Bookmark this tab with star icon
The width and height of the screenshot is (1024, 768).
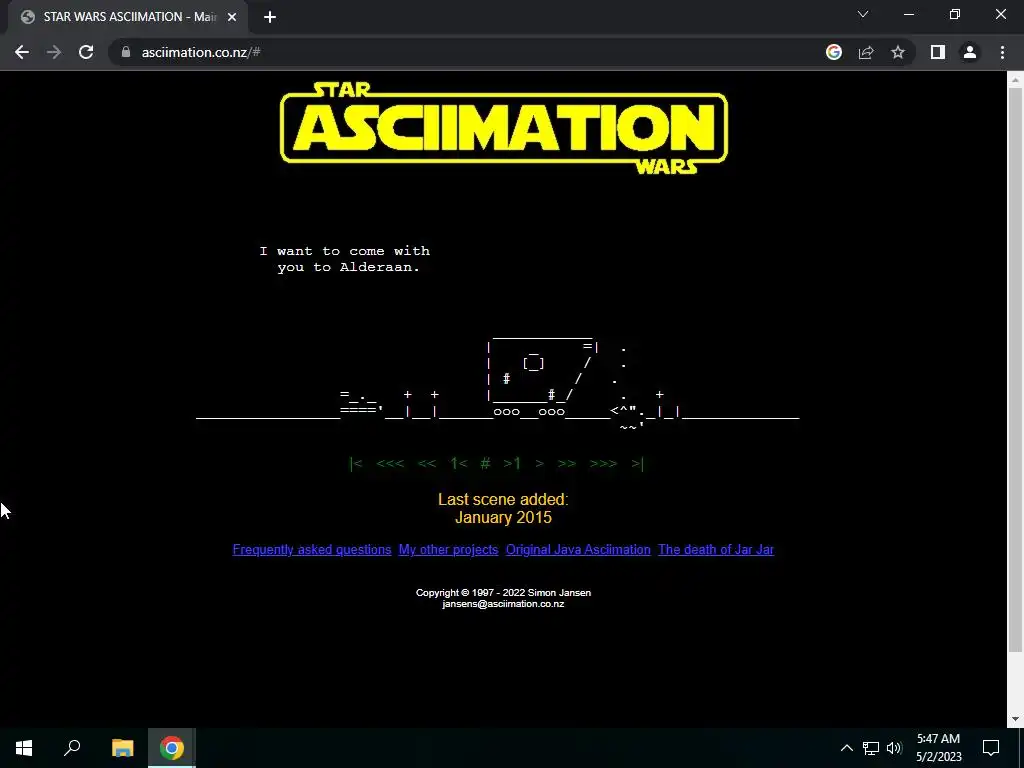[x=898, y=52]
